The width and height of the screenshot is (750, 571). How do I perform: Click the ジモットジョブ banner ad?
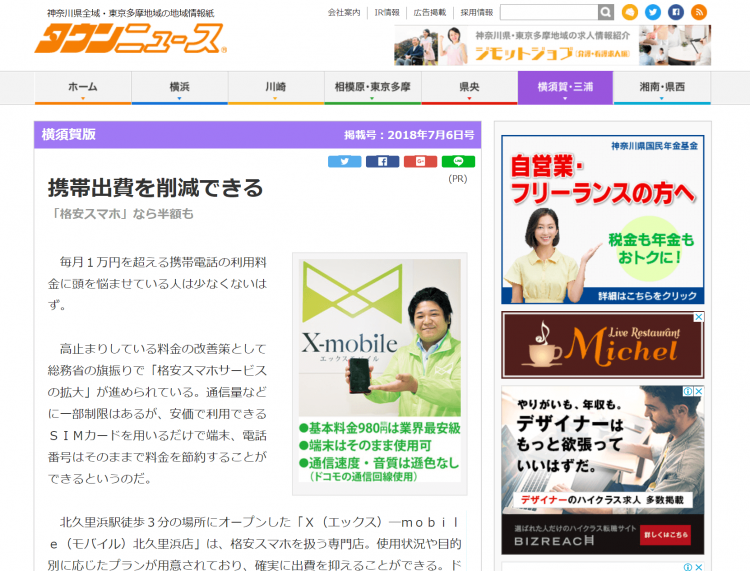coord(552,45)
